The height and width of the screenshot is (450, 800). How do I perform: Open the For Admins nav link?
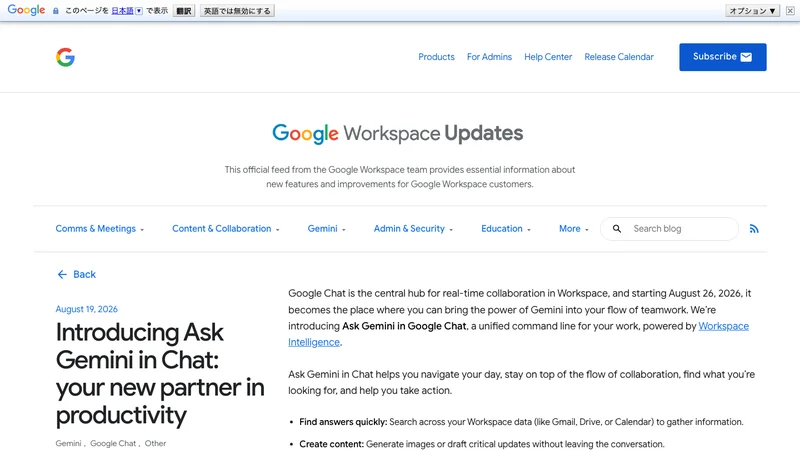pyautogui.click(x=489, y=57)
